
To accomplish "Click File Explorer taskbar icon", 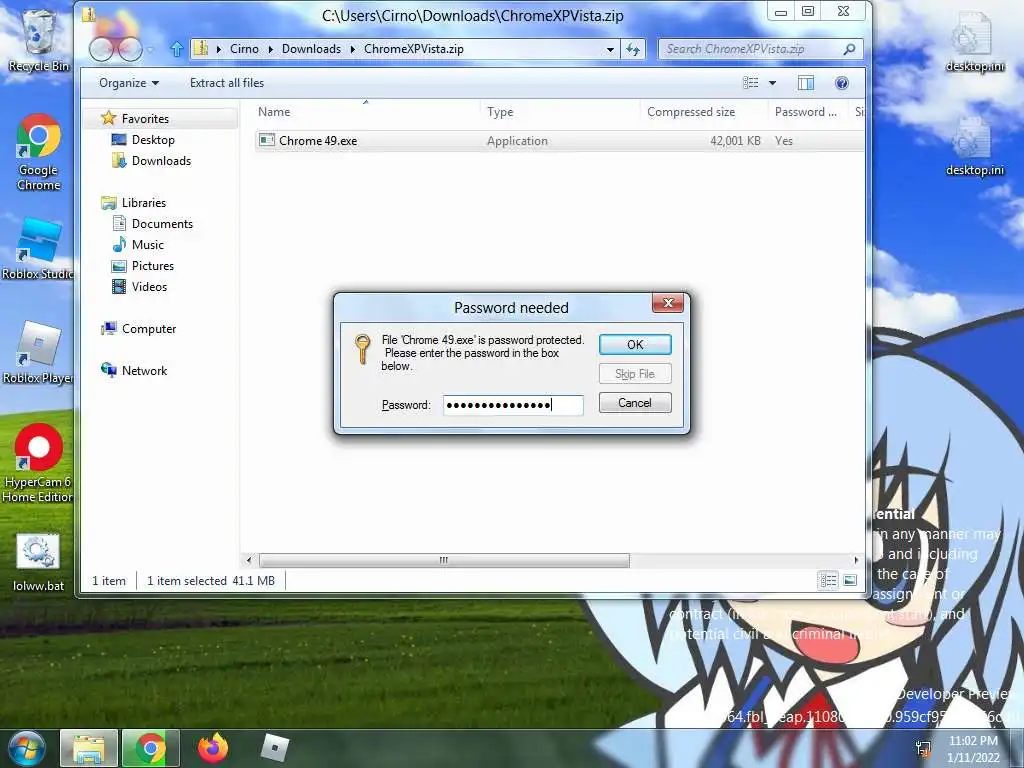I will point(89,748).
